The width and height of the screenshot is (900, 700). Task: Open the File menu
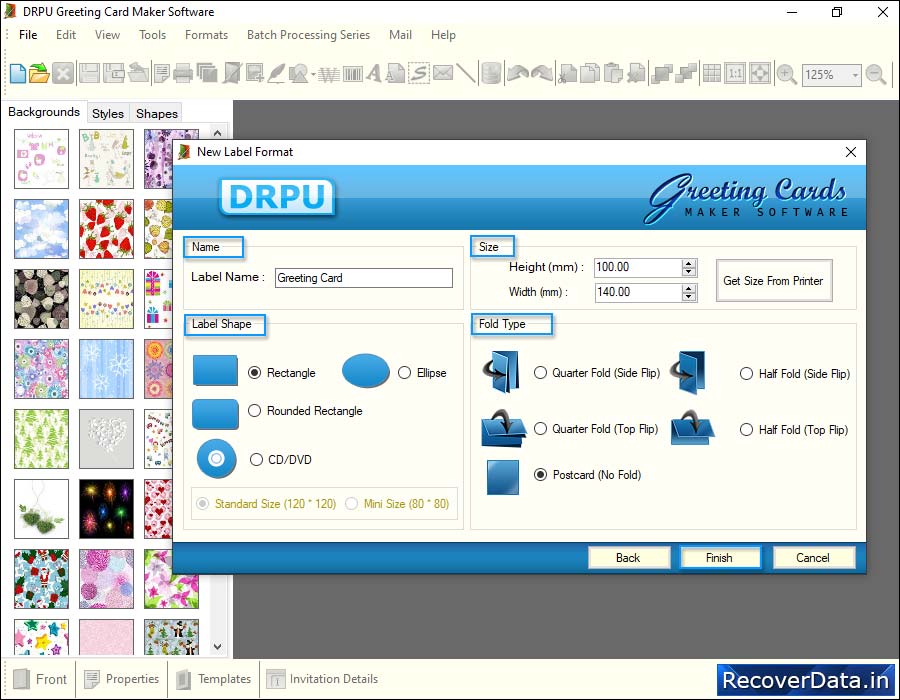tap(28, 35)
